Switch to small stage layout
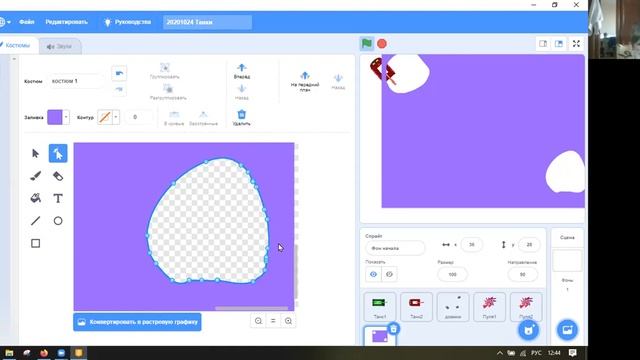This screenshot has height=360, width=640. [543, 44]
